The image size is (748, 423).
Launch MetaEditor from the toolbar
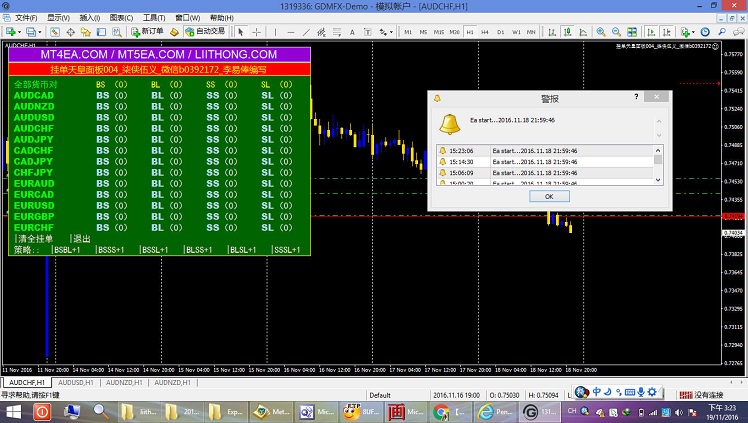point(175,31)
